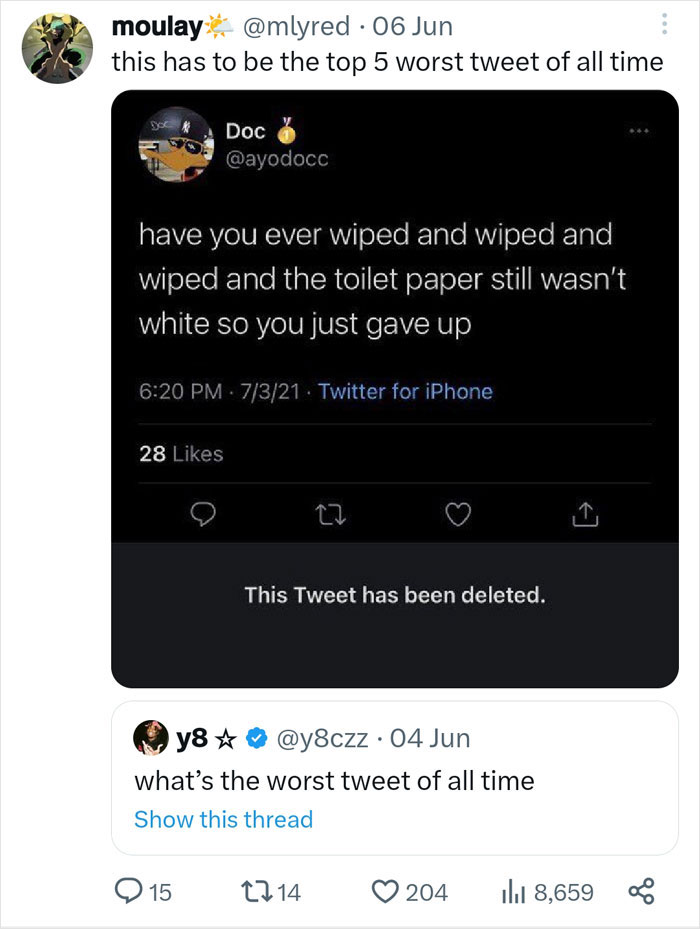This screenshot has height=929, width=700.
Task: Click heart icon inside embedded tweet
Action: click(457, 515)
